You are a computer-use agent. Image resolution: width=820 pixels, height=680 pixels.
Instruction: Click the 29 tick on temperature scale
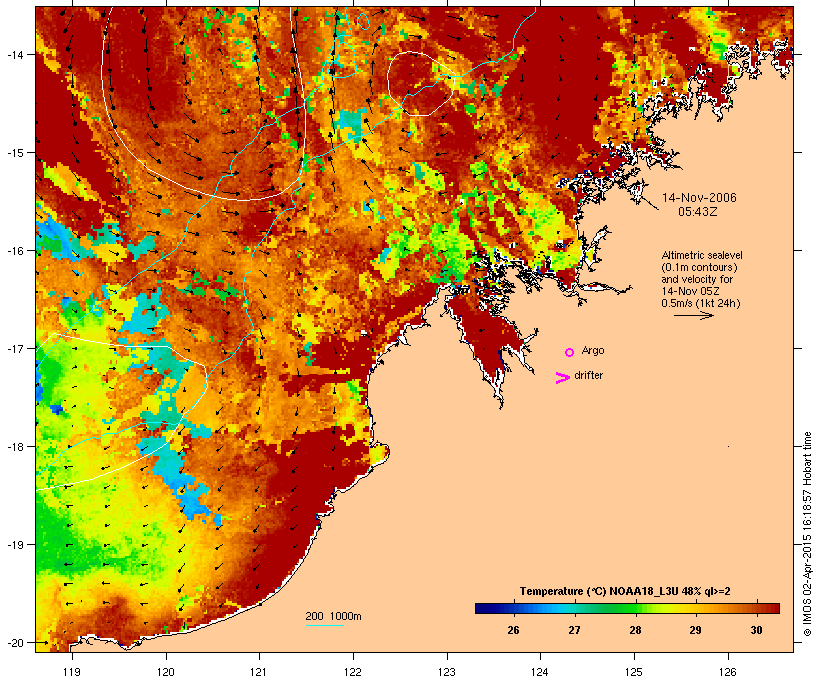click(695, 630)
